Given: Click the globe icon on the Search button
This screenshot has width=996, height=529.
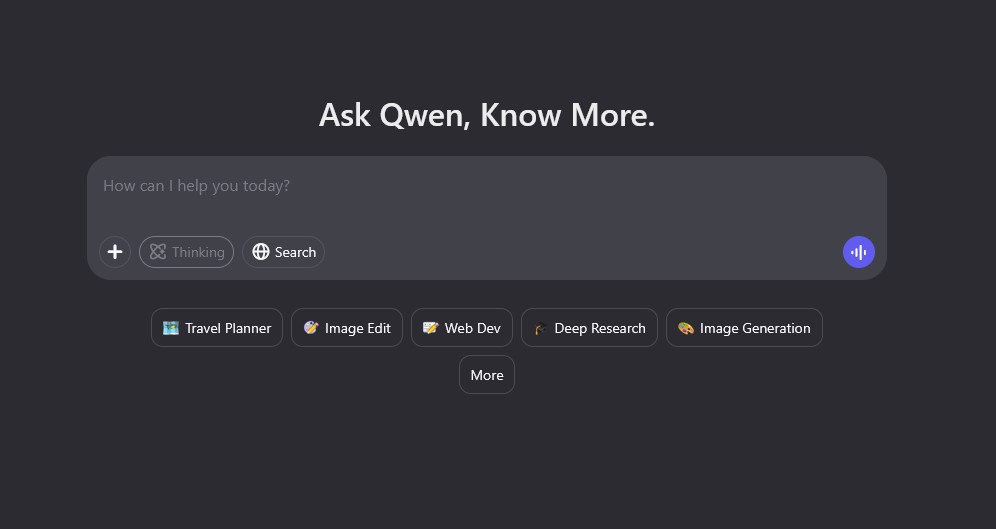Looking at the screenshot, I should pyautogui.click(x=261, y=252).
